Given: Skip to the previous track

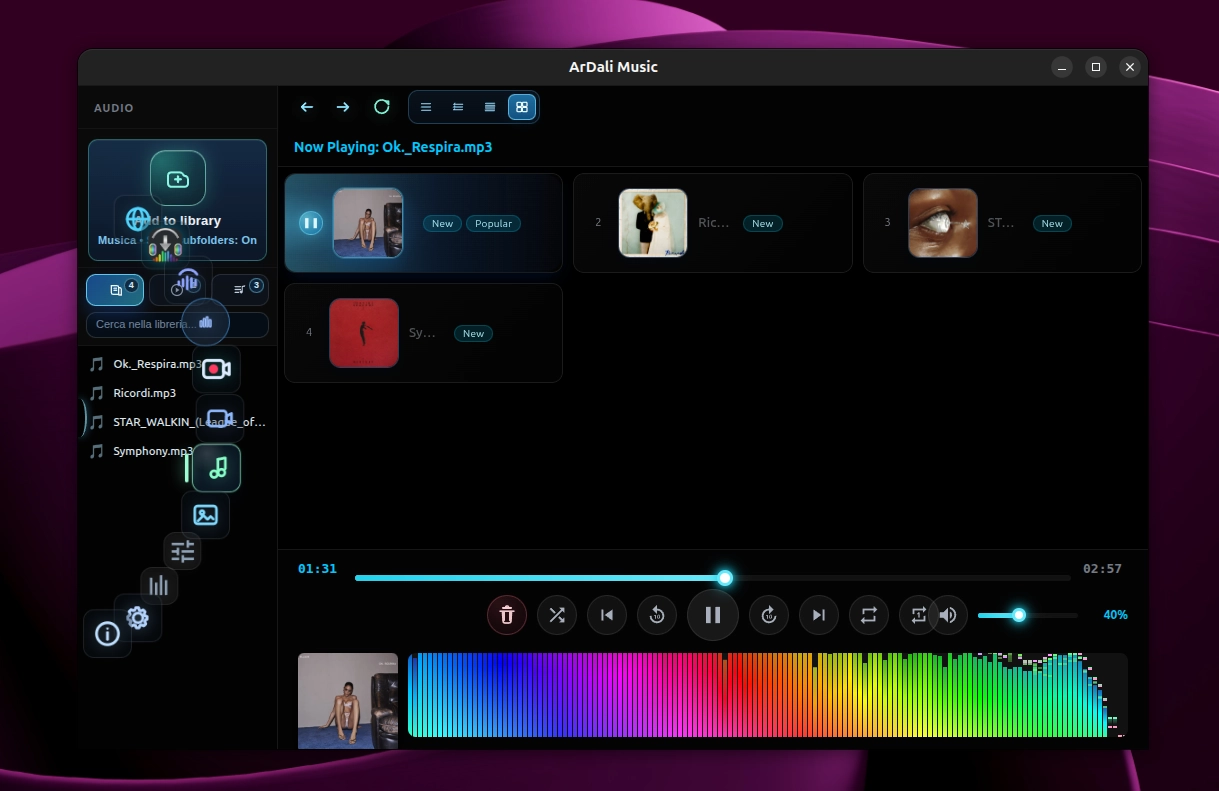Looking at the screenshot, I should [x=607, y=615].
